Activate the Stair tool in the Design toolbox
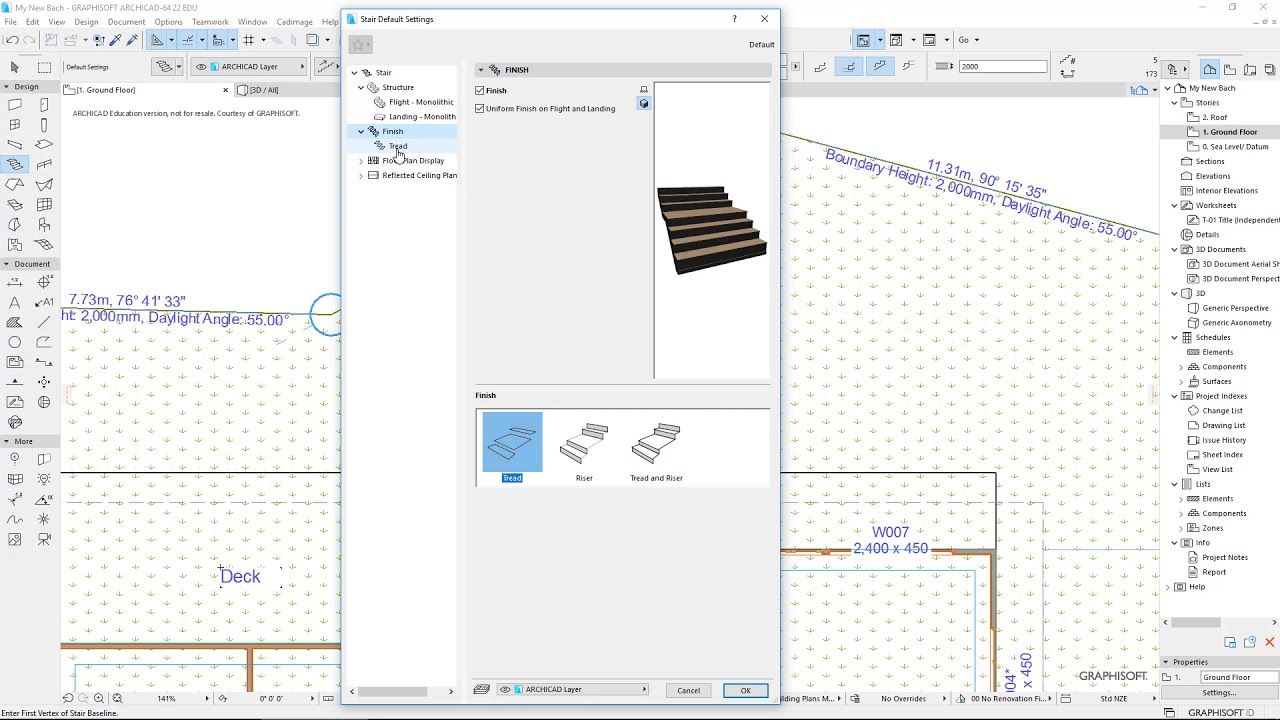 coord(15,165)
